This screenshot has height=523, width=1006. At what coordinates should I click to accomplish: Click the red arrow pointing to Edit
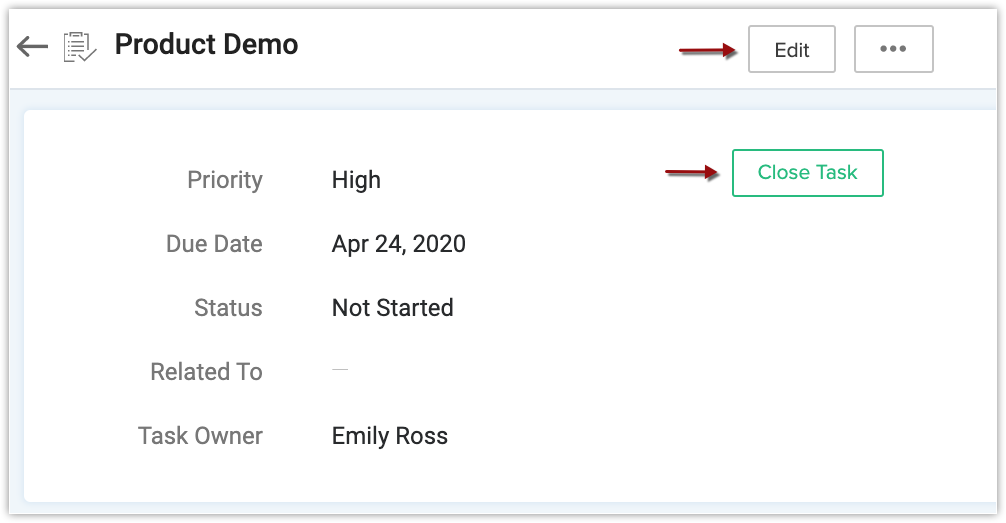tap(708, 50)
